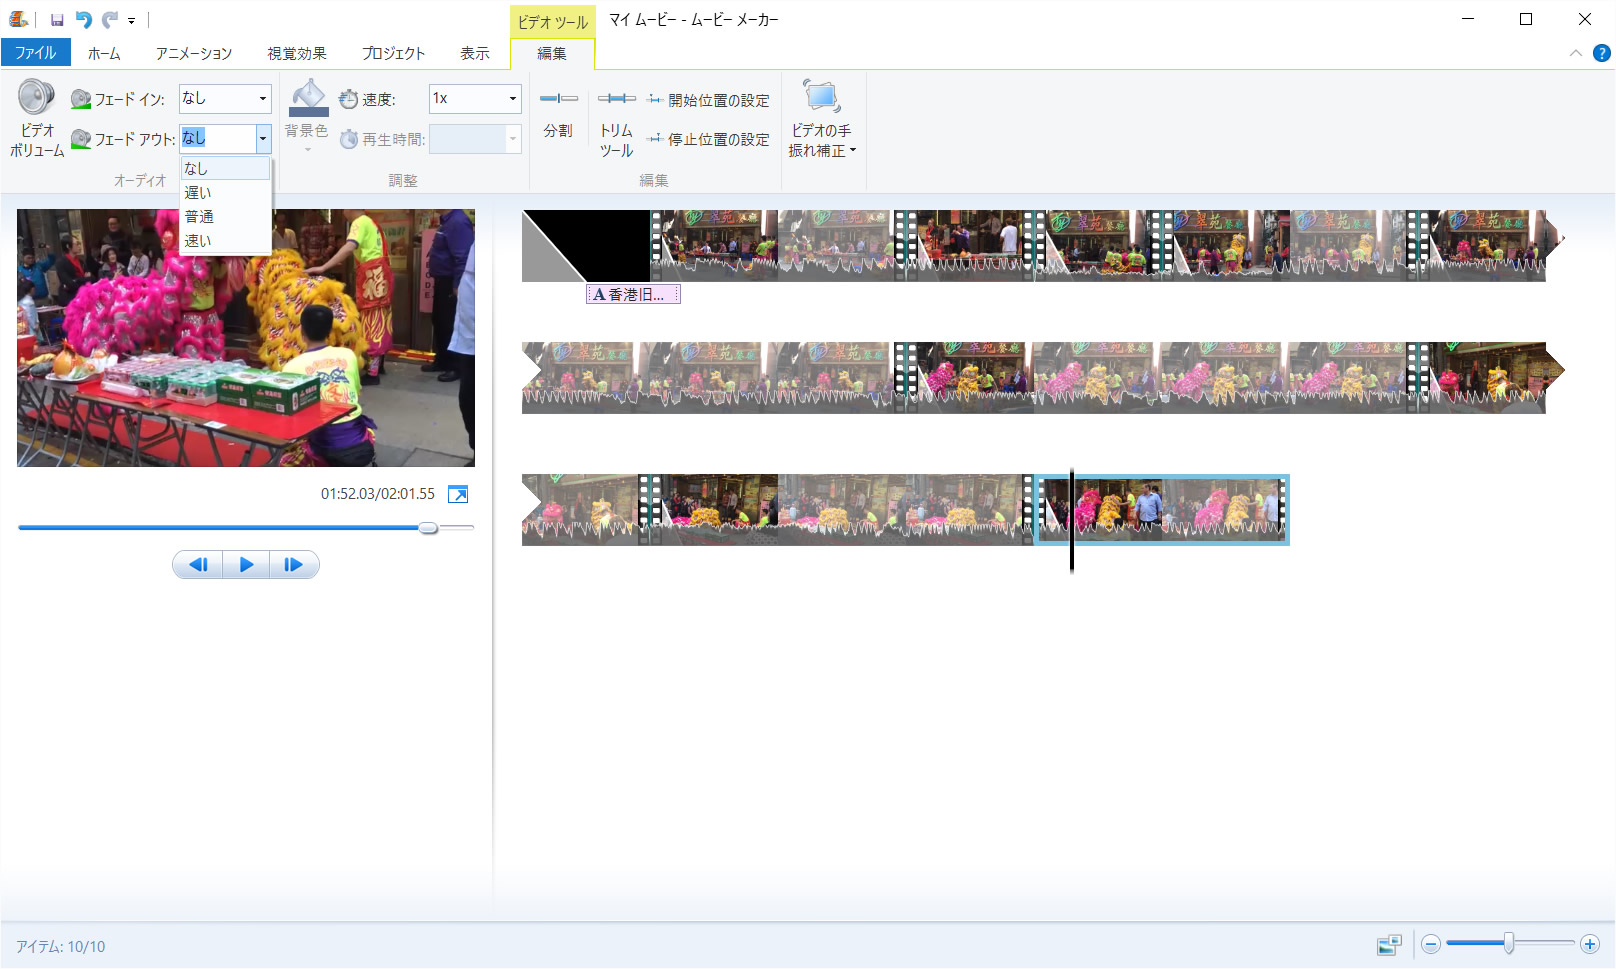Switch to the アニメーション tab
The width and height of the screenshot is (1616, 969).
pyautogui.click(x=193, y=54)
